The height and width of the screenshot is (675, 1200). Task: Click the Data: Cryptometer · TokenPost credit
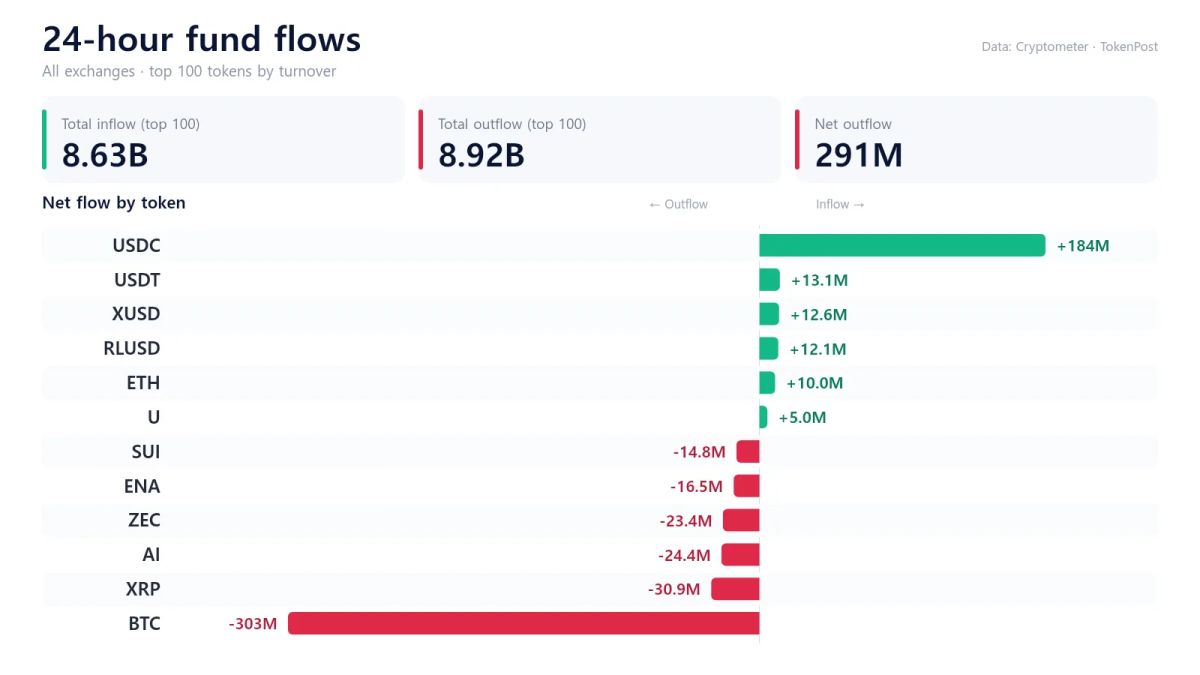[1070, 47]
